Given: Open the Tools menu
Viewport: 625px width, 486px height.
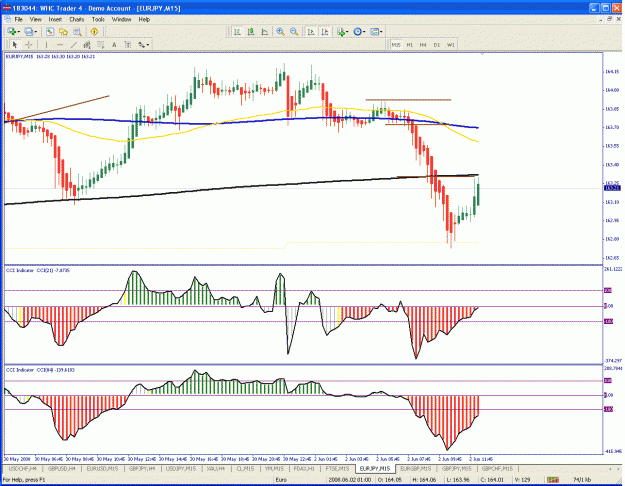Looking at the screenshot, I should 98,19.
